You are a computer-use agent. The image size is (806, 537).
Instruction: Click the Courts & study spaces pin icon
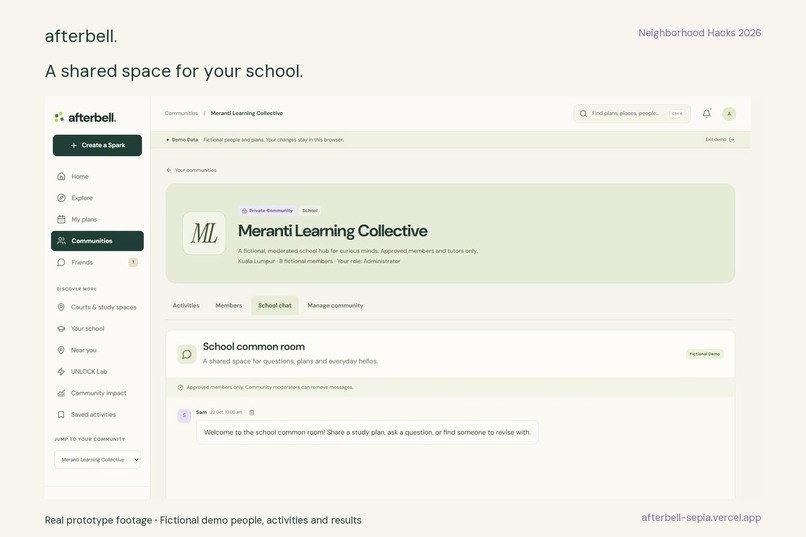(61, 307)
